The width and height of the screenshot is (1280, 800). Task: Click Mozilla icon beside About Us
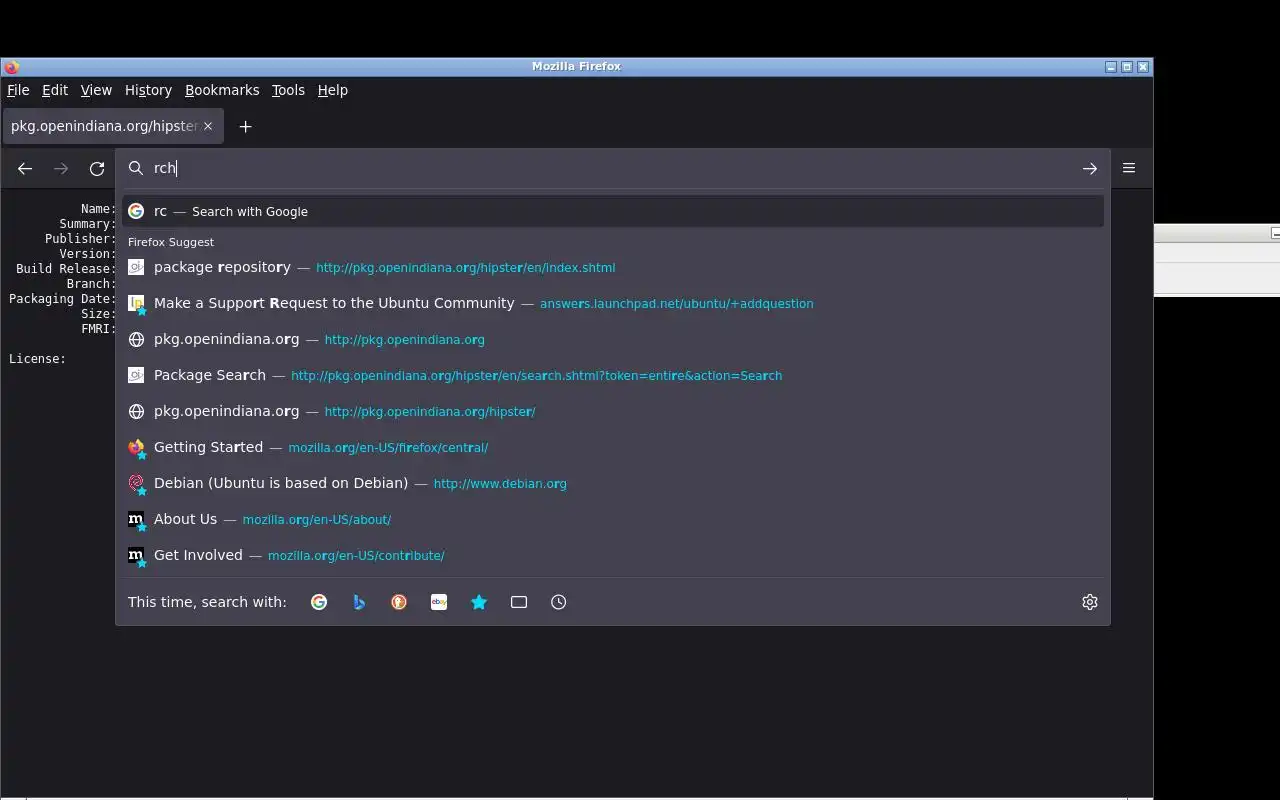click(137, 520)
